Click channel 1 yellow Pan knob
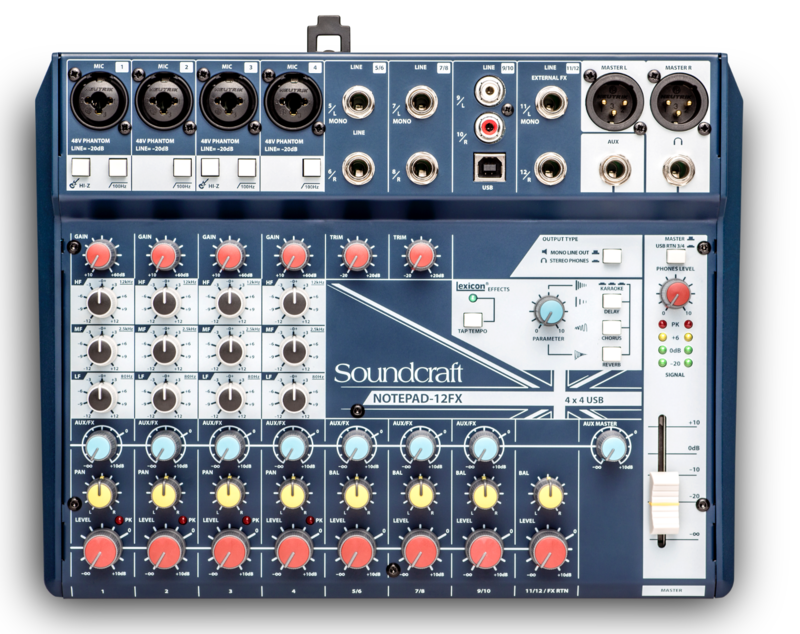The width and height of the screenshot is (800, 634). (x=99, y=494)
